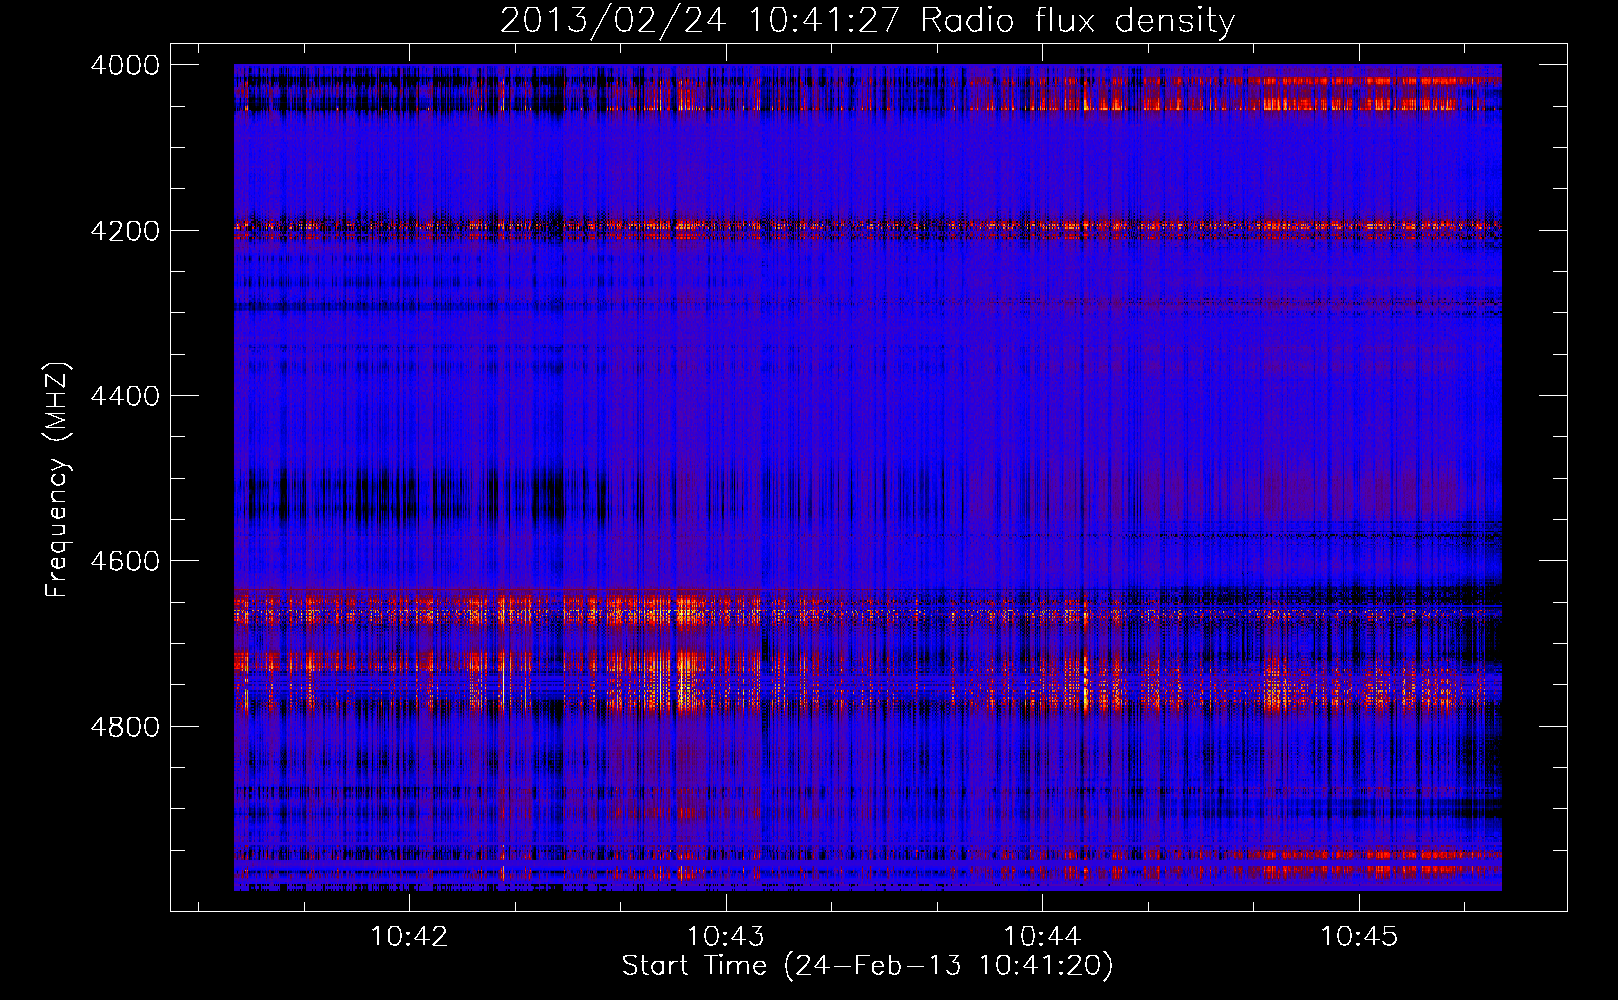The height and width of the screenshot is (1000, 1618).
Task: Click the 'Start Time (24-Feb-13 10:41:20)' axis title
Action: [x=867, y=966]
